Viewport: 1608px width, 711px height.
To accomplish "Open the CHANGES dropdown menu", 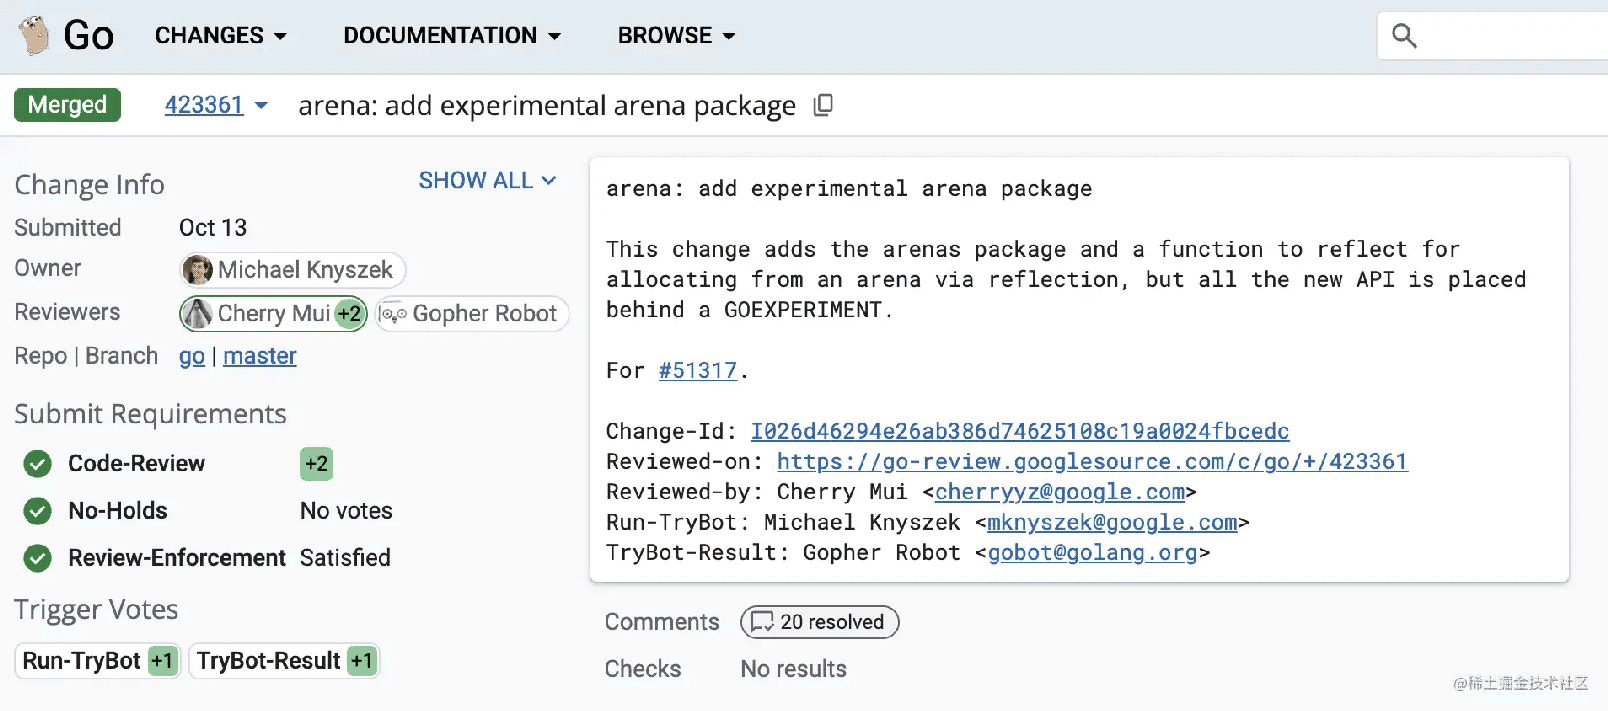I will (x=220, y=36).
